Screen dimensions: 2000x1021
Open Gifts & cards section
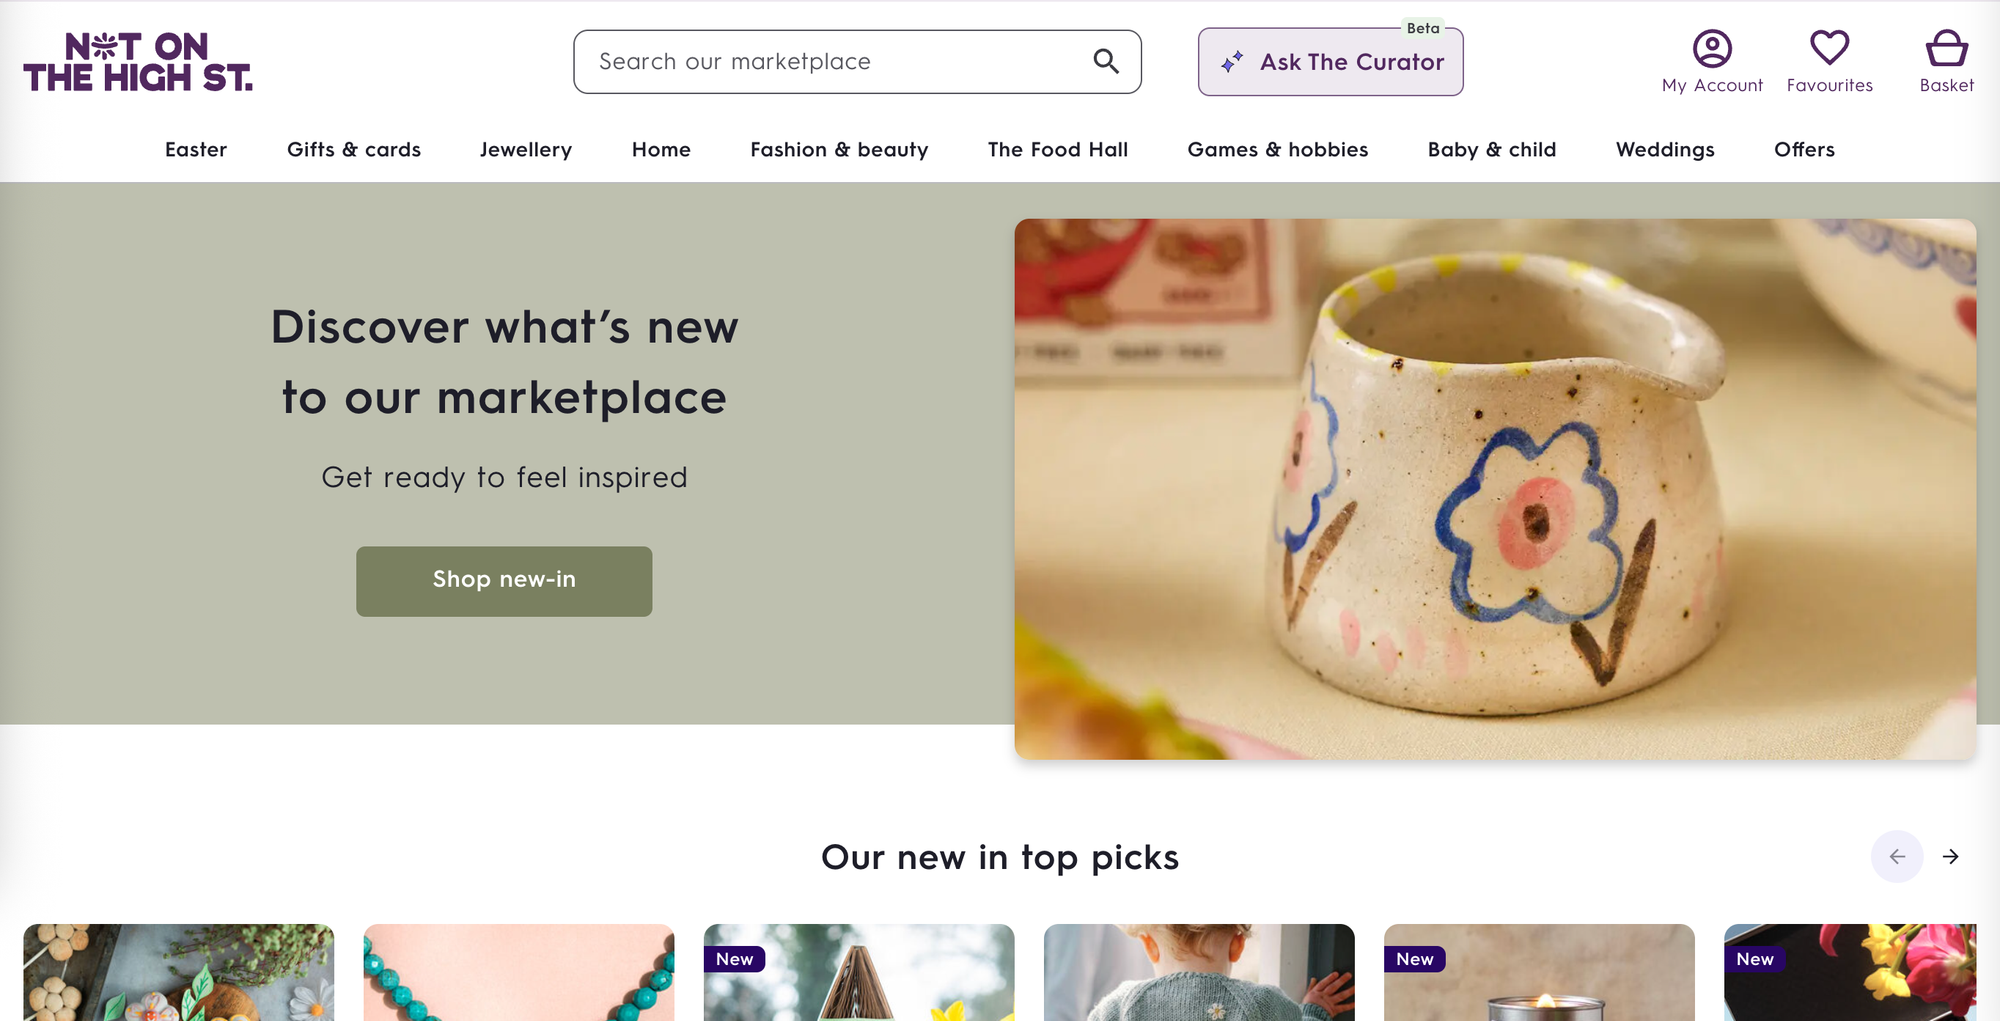[353, 149]
